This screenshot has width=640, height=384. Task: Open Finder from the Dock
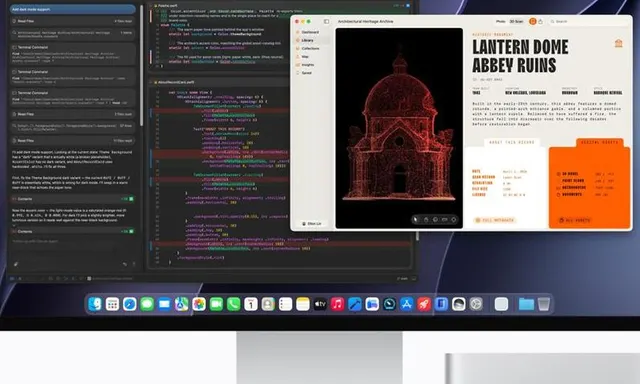click(x=95, y=304)
